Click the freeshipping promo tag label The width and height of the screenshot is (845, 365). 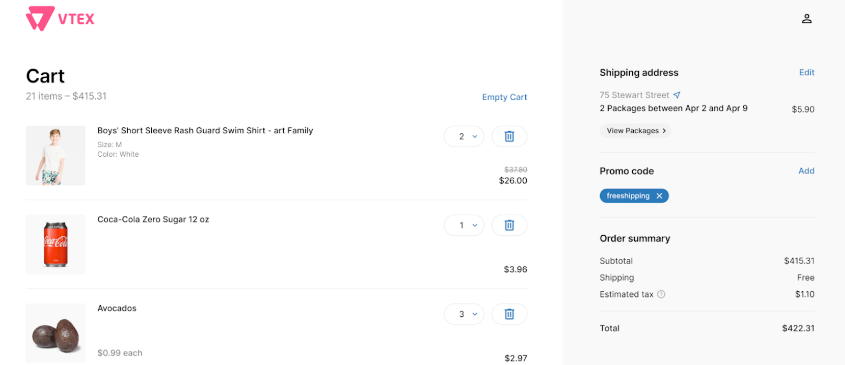tap(628, 196)
